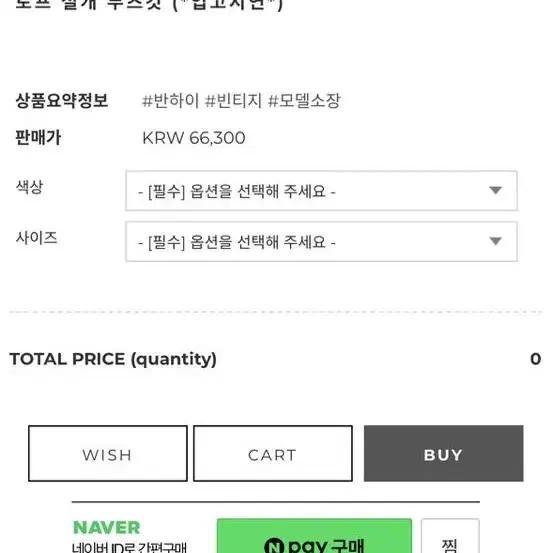
Task: Click the NAVER logo text
Action: click(107, 528)
